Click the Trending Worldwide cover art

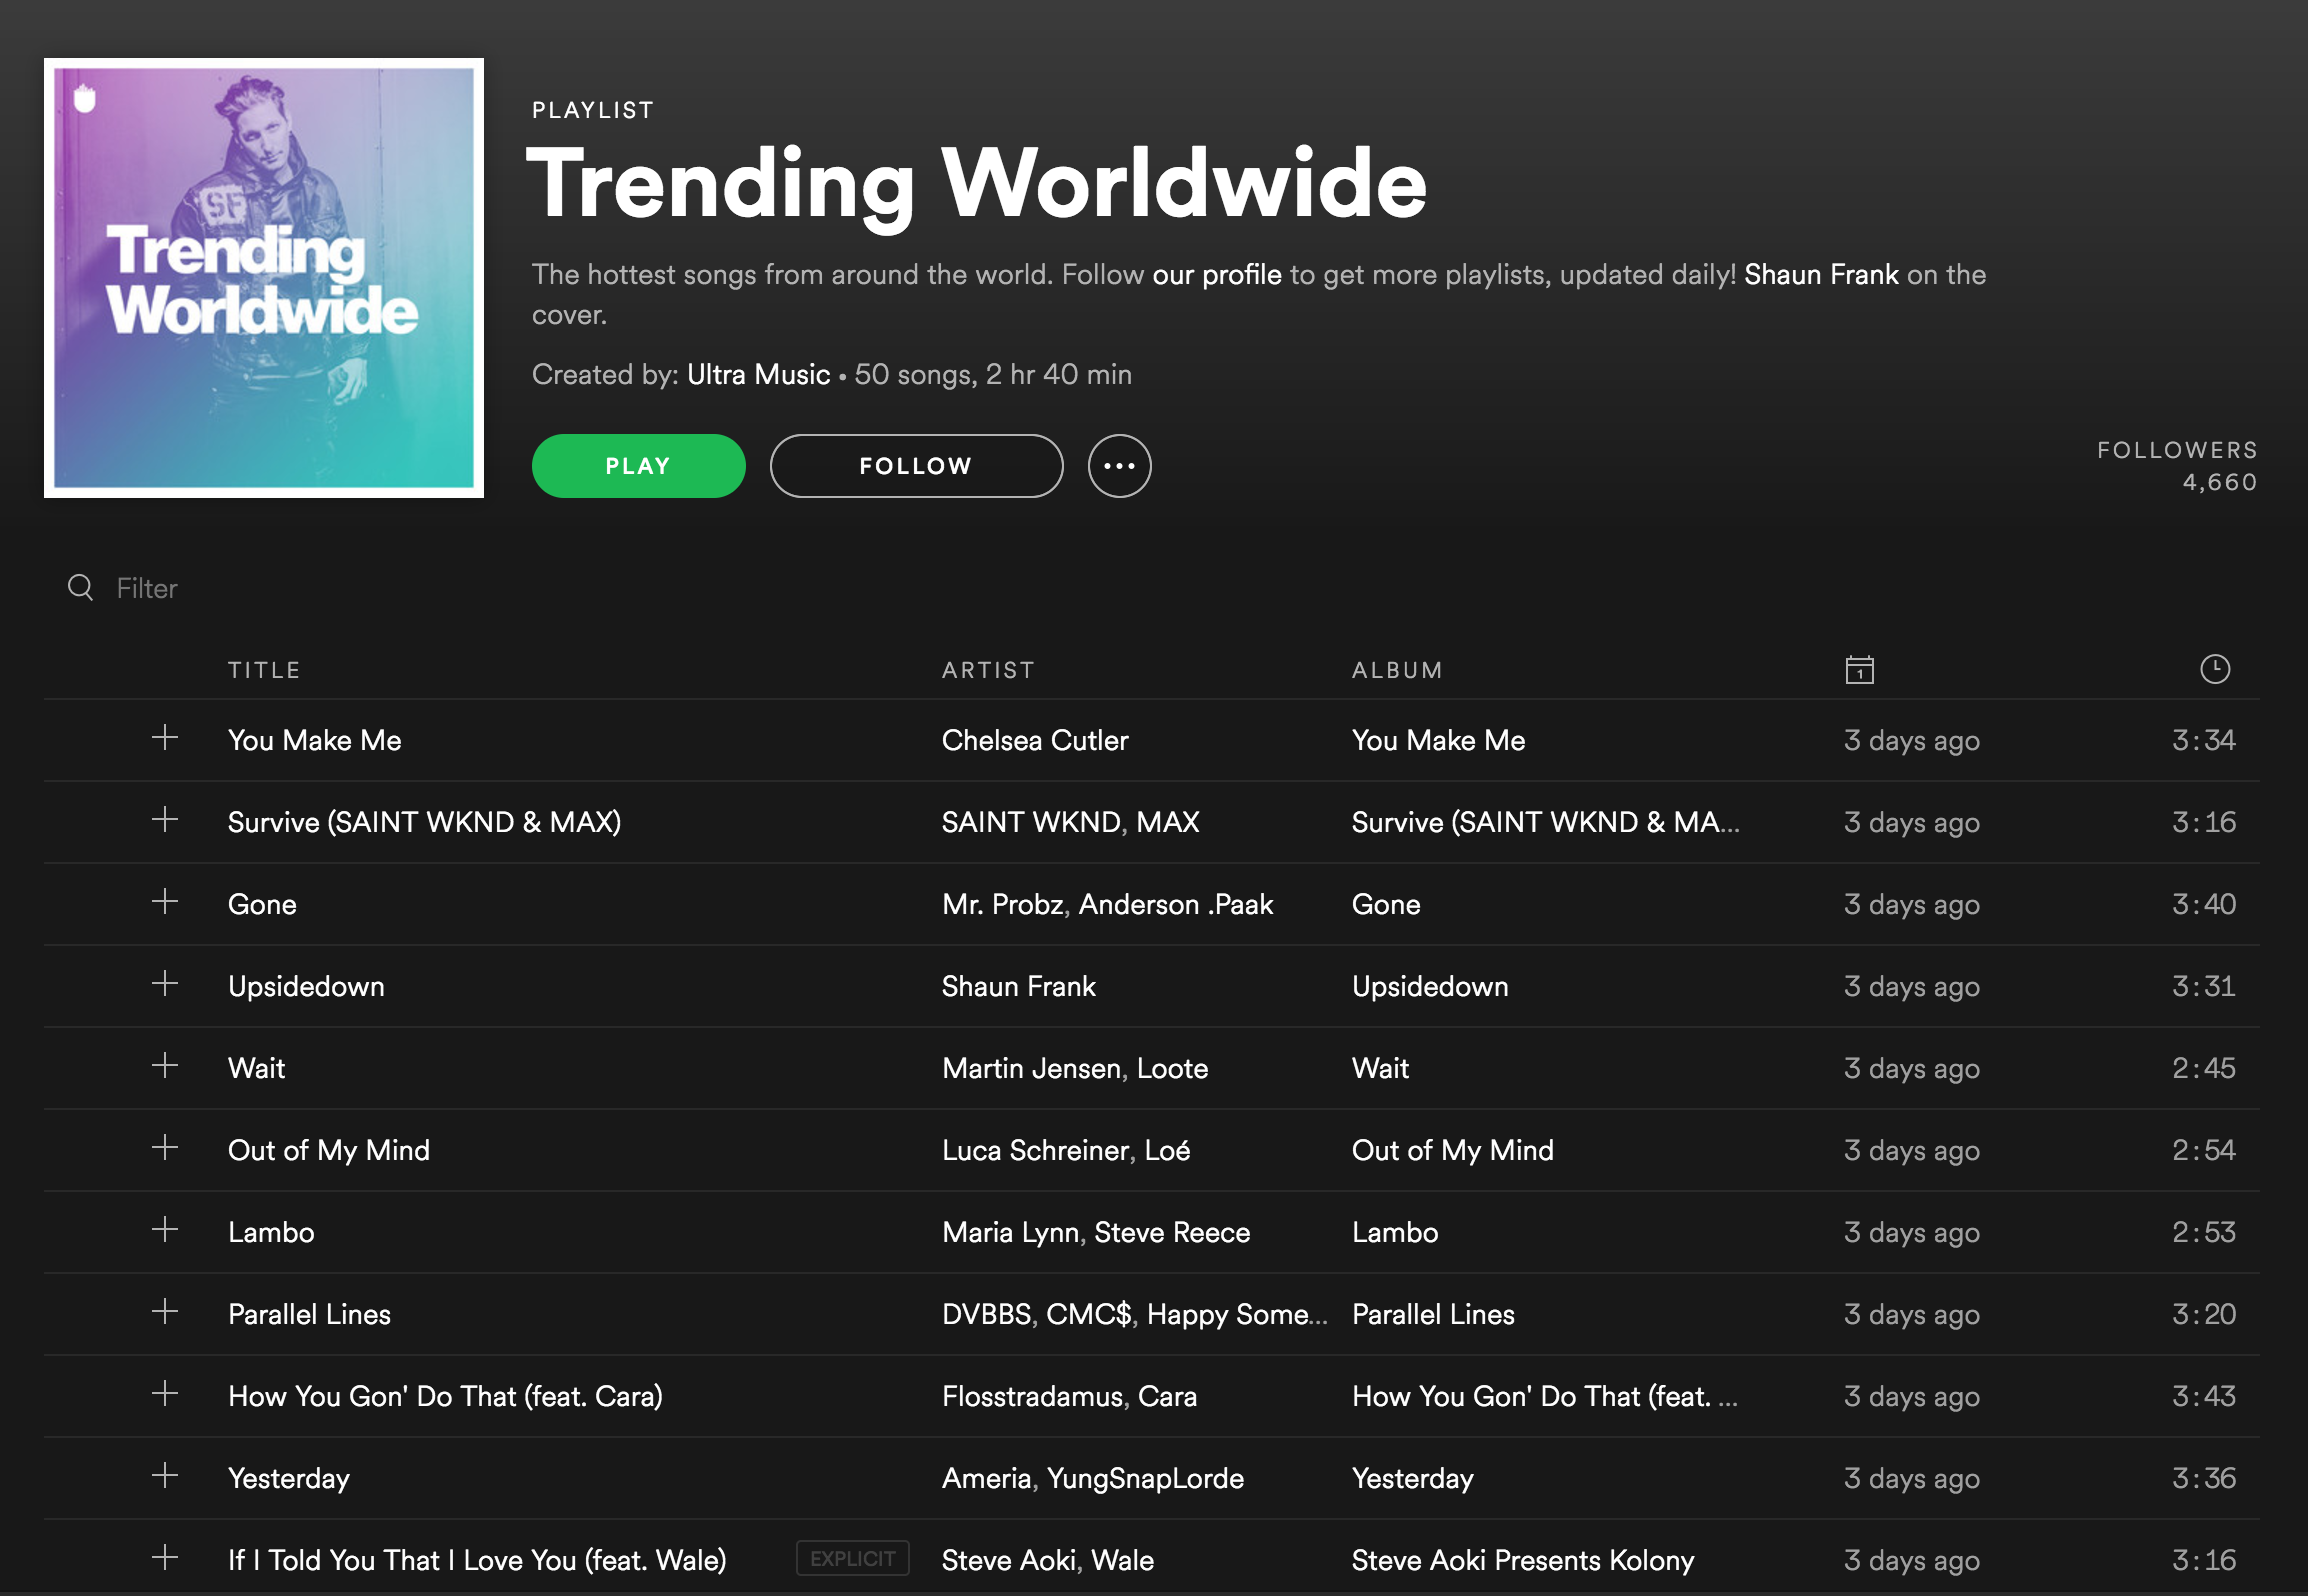264,278
